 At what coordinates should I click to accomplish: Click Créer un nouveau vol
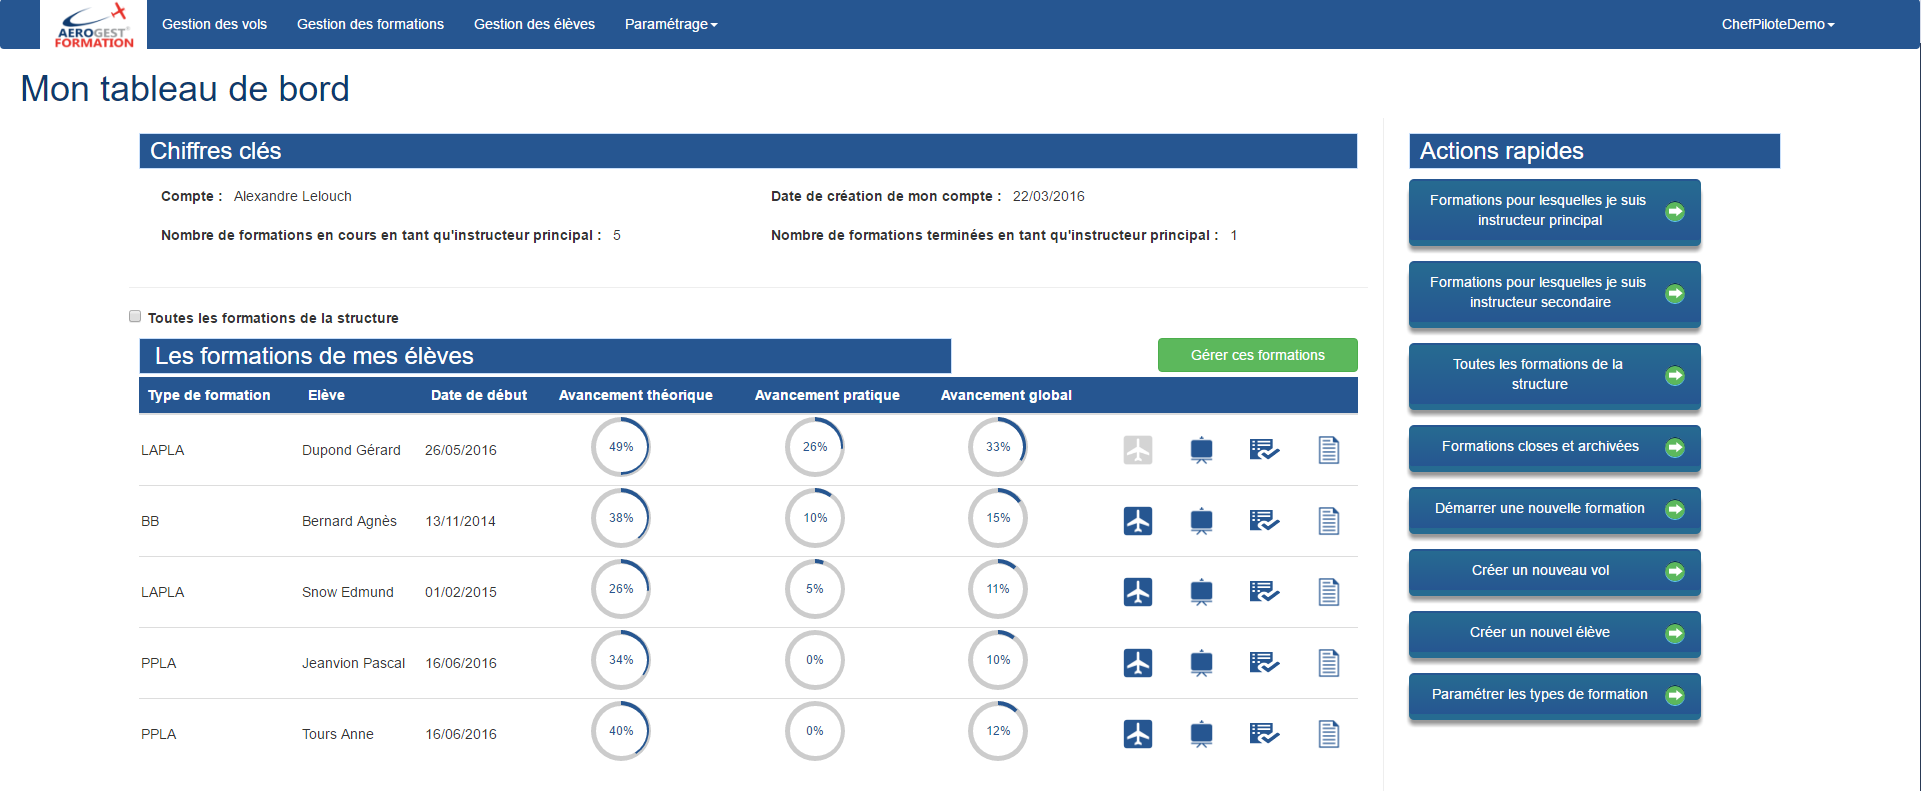[x=1555, y=571]
